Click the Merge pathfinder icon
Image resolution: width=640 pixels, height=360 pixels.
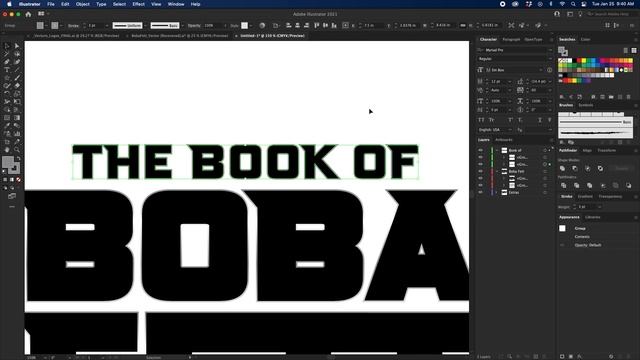click(589, 185)
